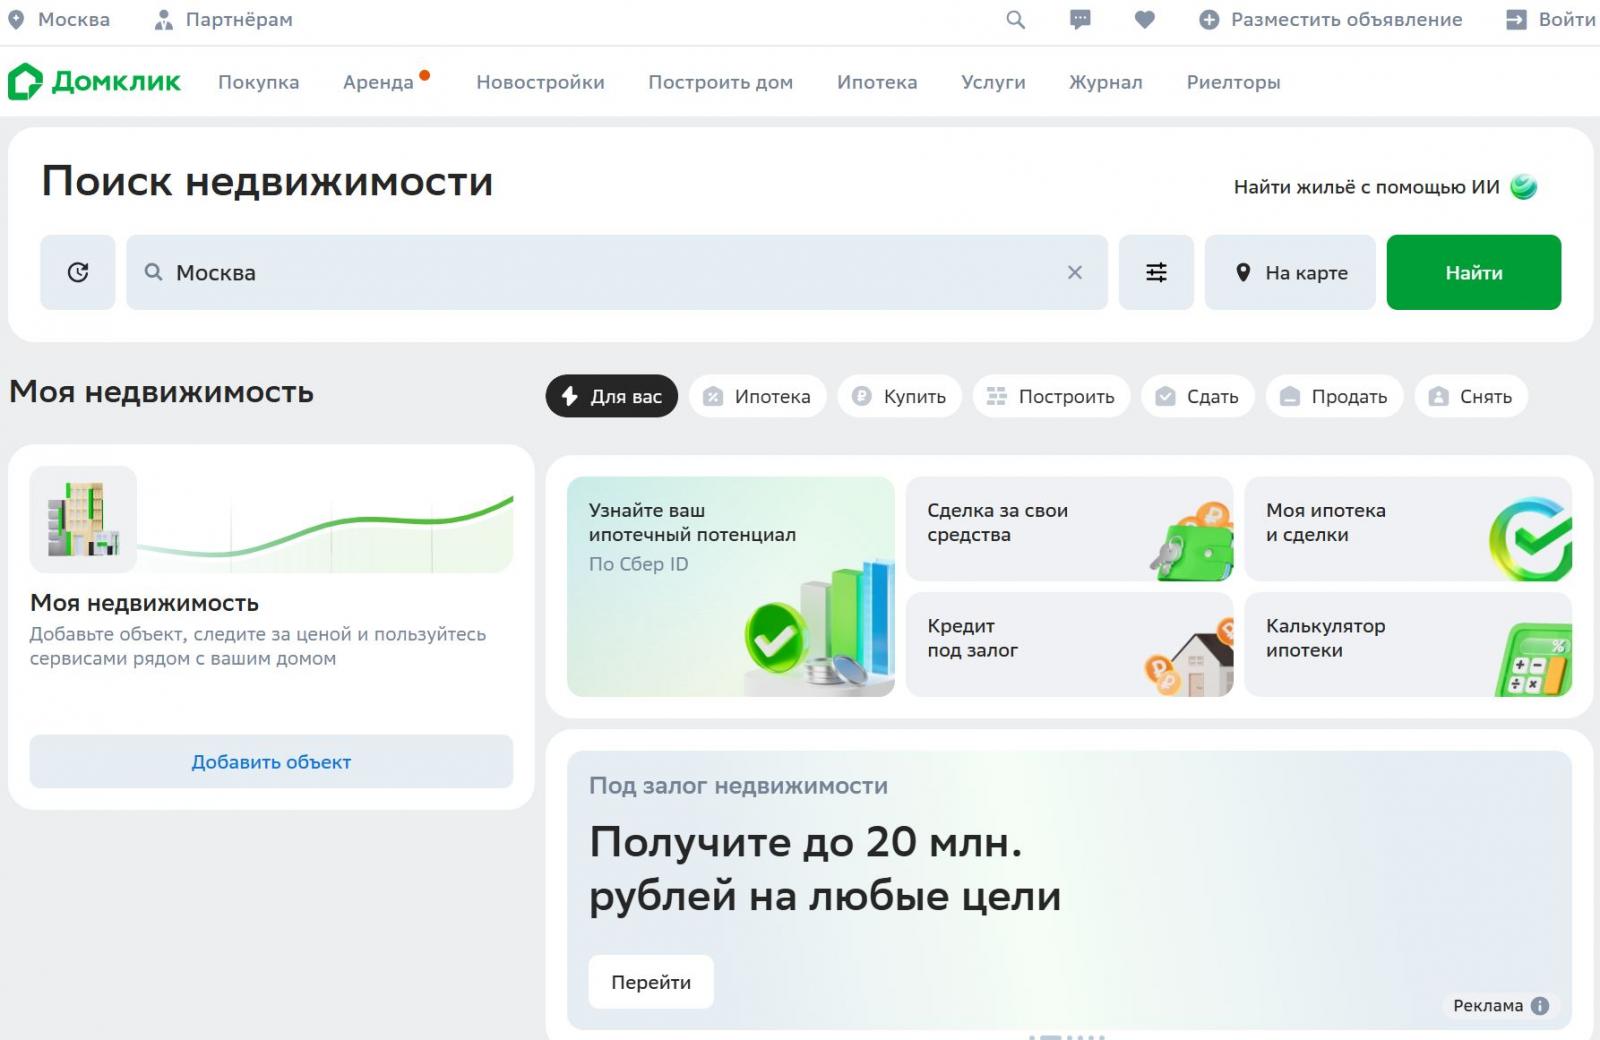Select city Москва in top bar
The width and height of the screenshot is (1600, 1040).
(x=58, y=20)
